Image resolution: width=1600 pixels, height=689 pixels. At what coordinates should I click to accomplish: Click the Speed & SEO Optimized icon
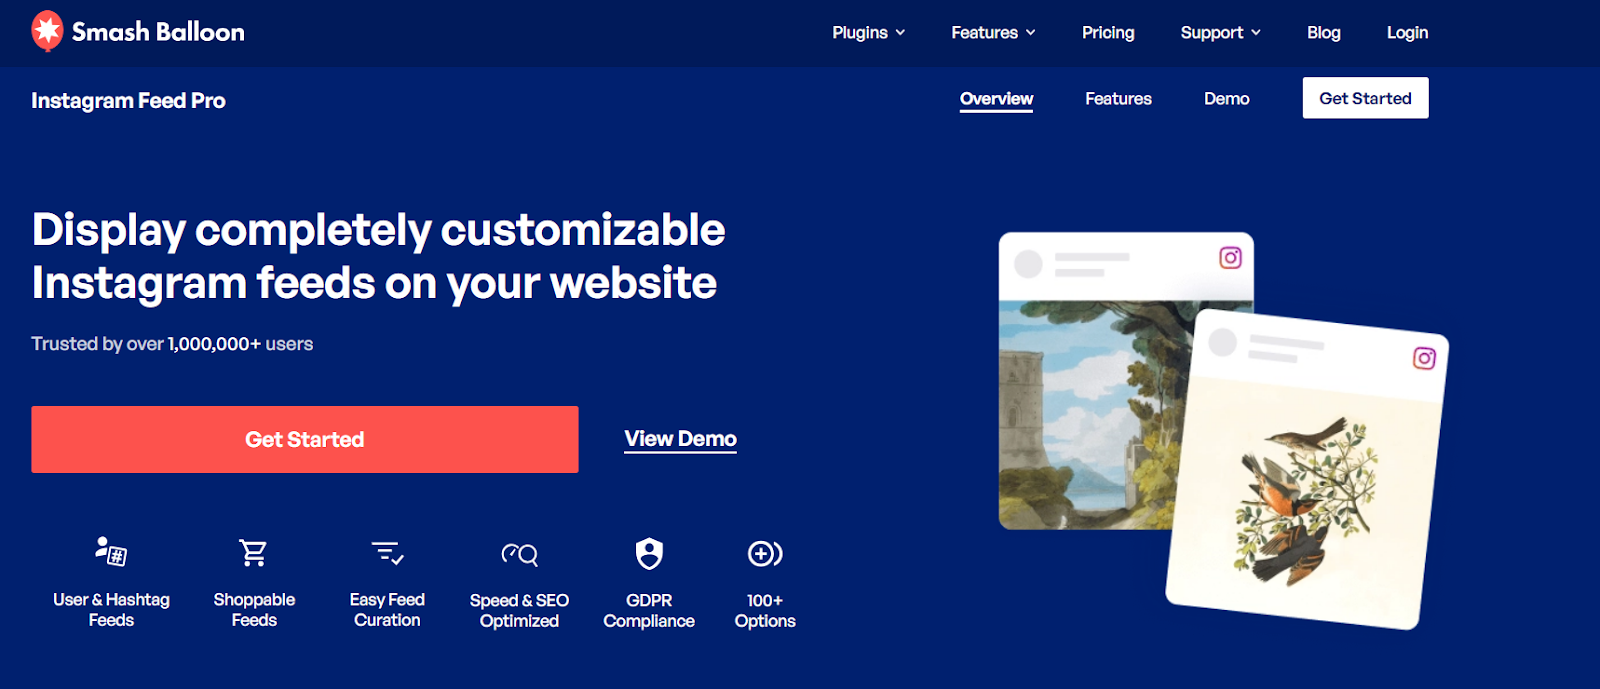519,553
